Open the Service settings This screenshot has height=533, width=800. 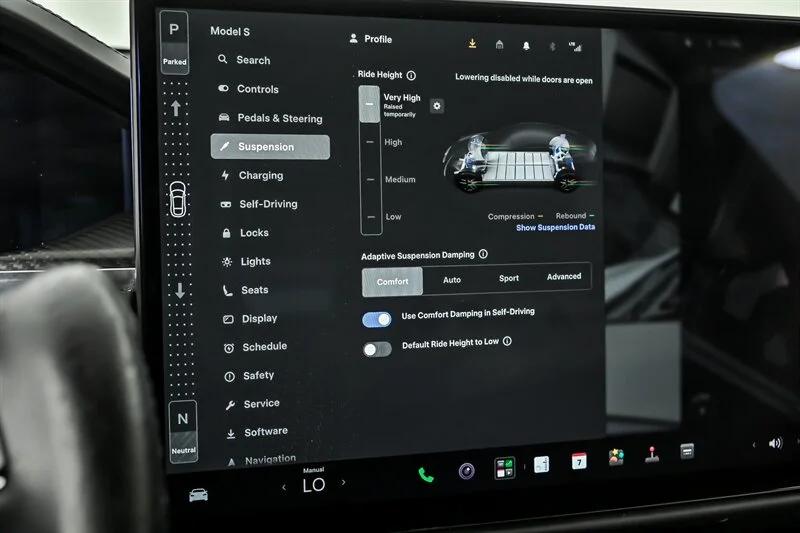(x=253, y=403)
